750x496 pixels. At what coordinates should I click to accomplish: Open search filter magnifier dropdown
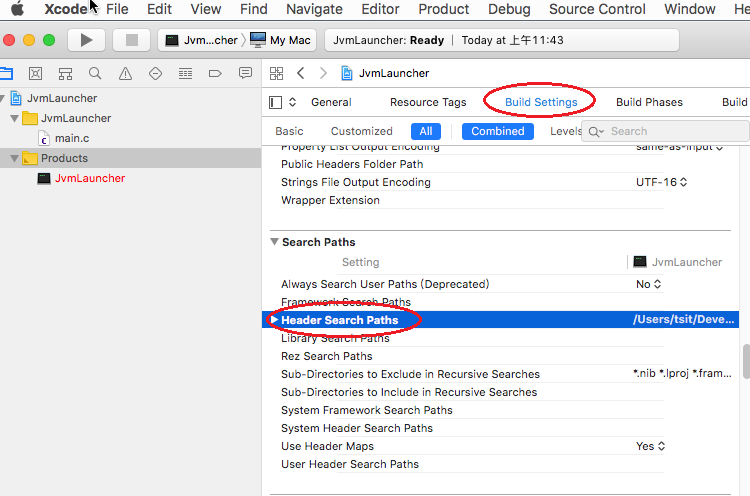pos(596,132)
